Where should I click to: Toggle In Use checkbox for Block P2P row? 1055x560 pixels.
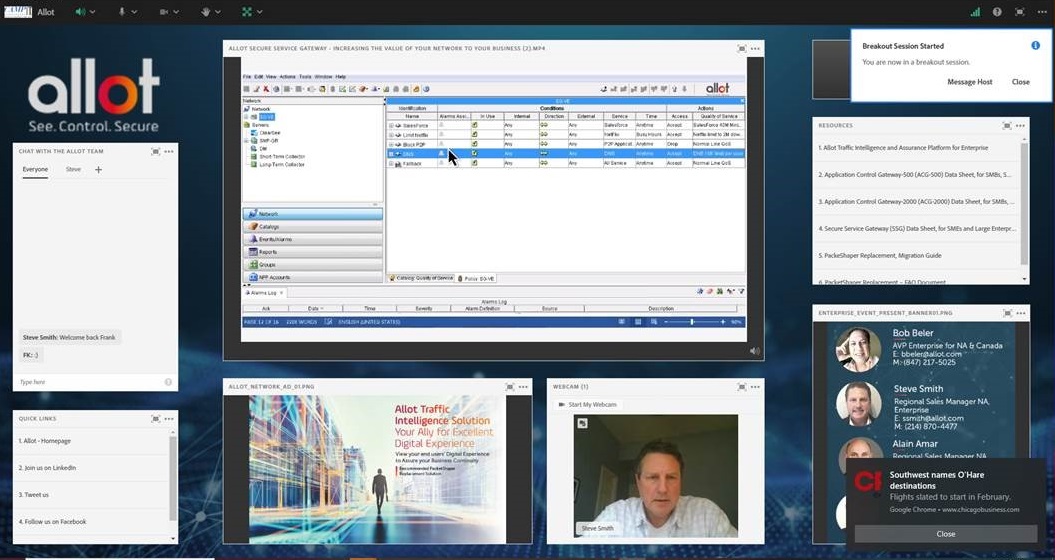(474, 144)
